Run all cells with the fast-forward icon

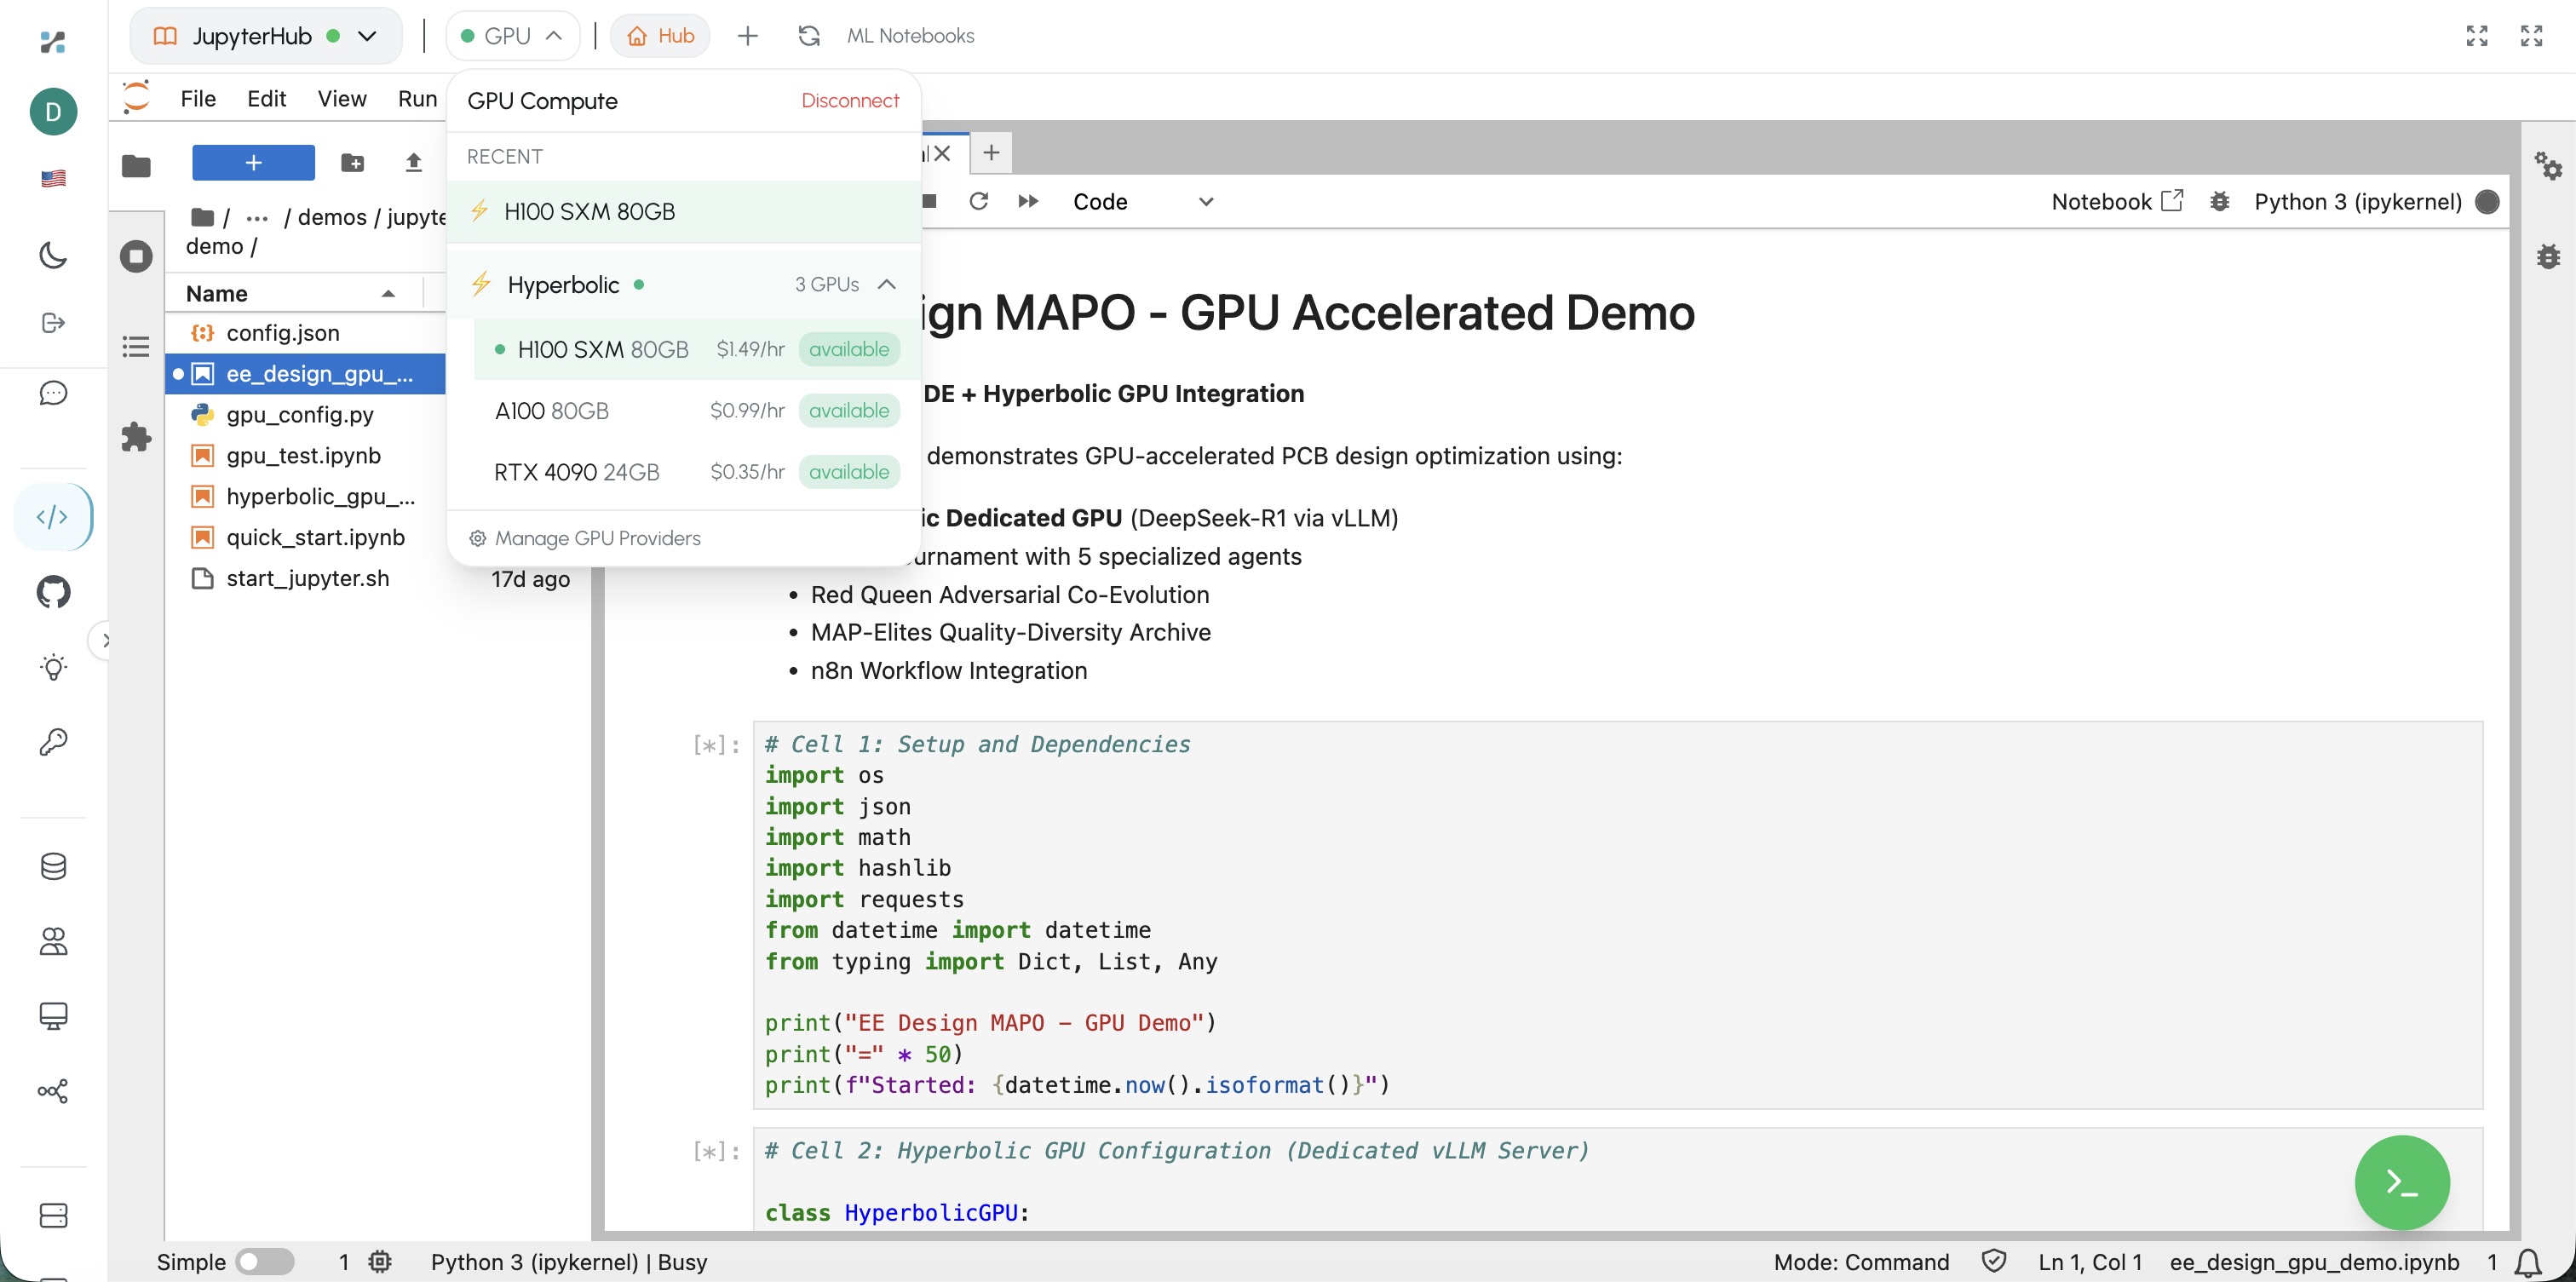(1027, 201)
